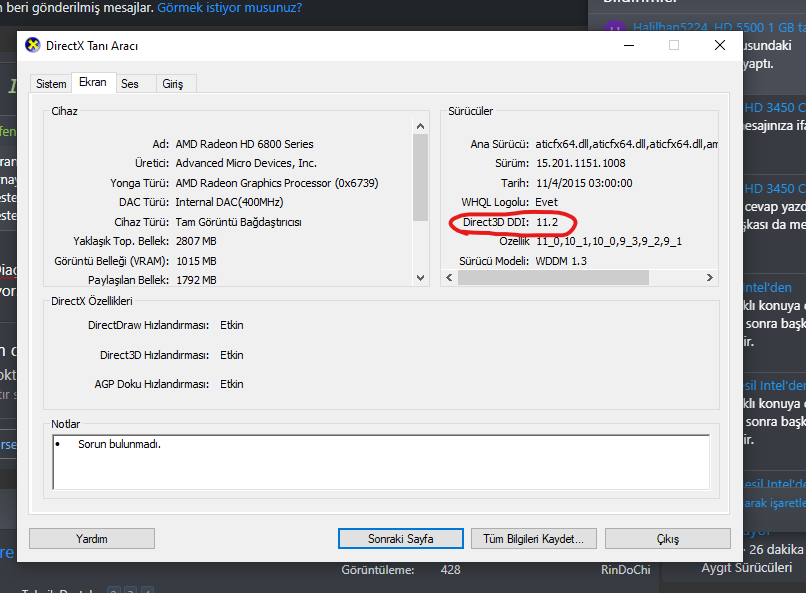Click Sürücüler scroll right arrow
806x593 pixels.
coord(710,277)
